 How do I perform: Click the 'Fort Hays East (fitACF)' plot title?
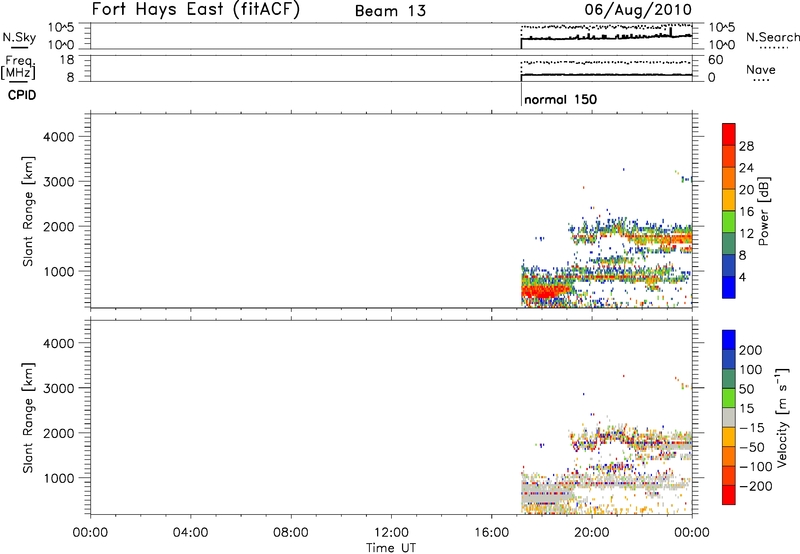tap(195, 9)
